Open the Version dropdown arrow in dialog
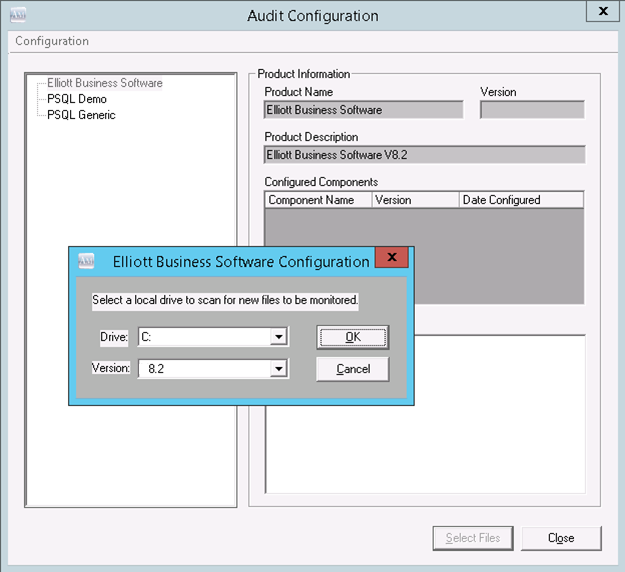This screenshot has height=572, width=625. pyautogui.click(x=279, y=369)
